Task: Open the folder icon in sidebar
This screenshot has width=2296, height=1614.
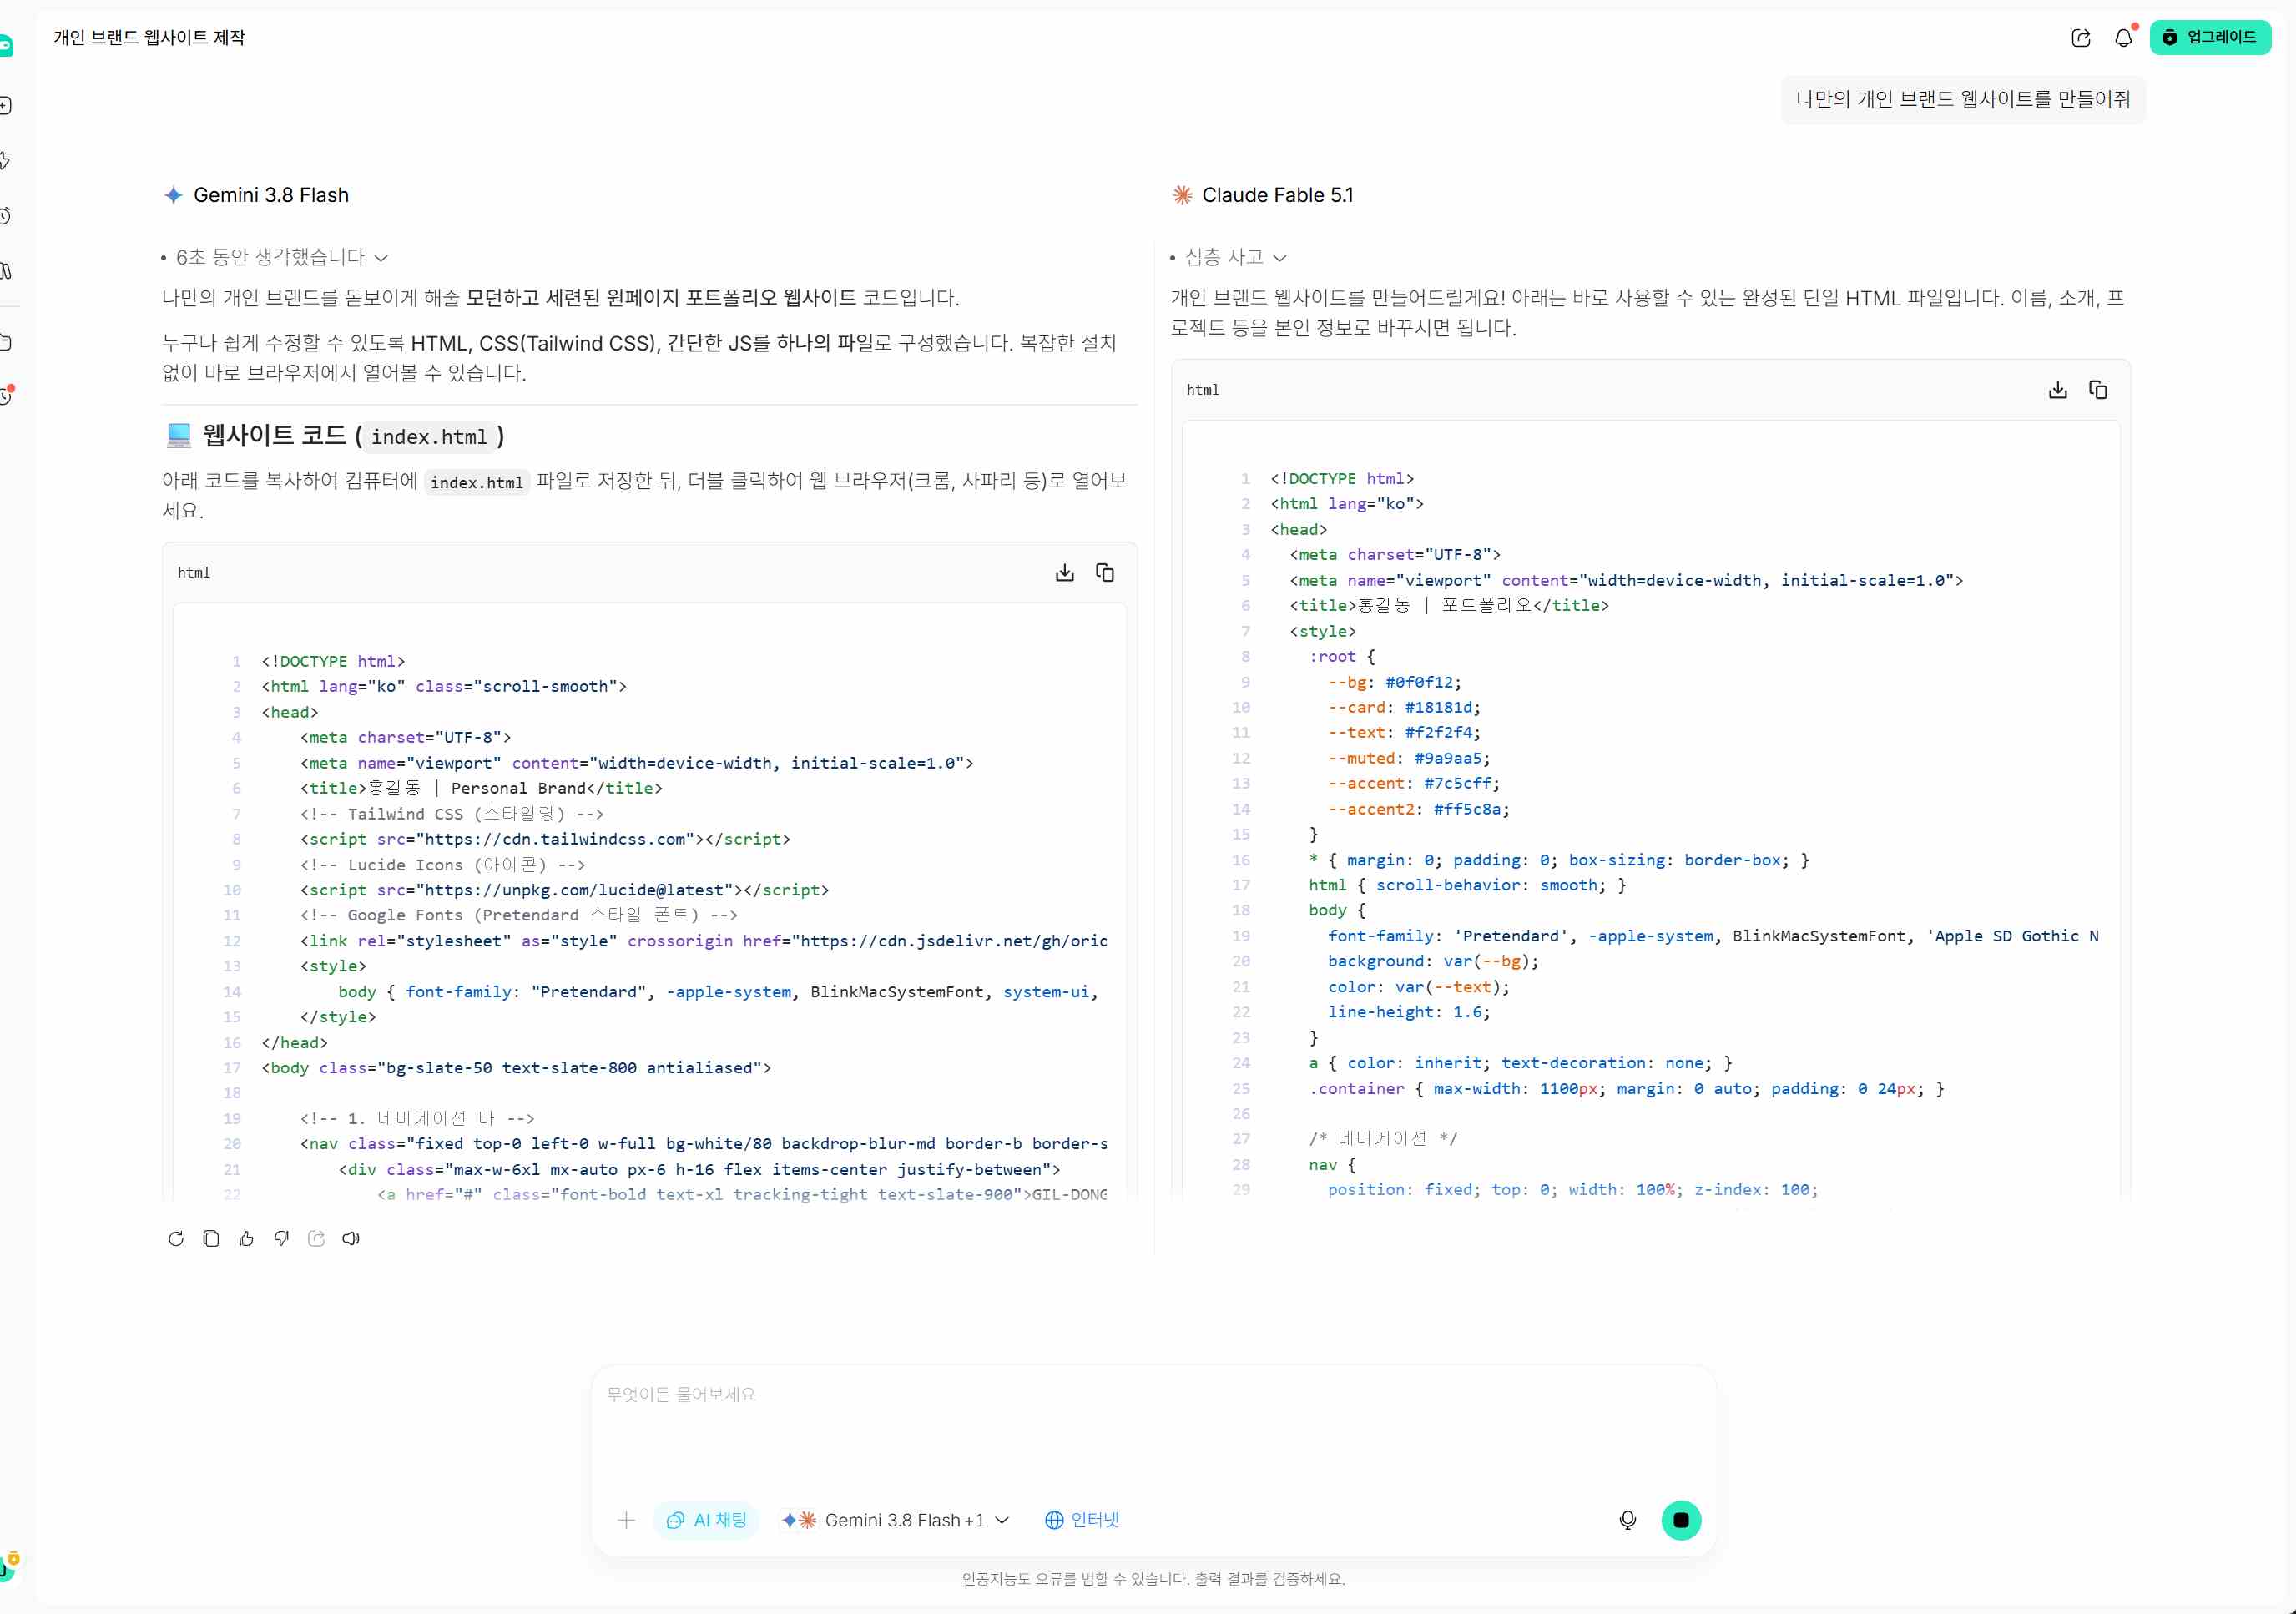Action: pos(5,342)
